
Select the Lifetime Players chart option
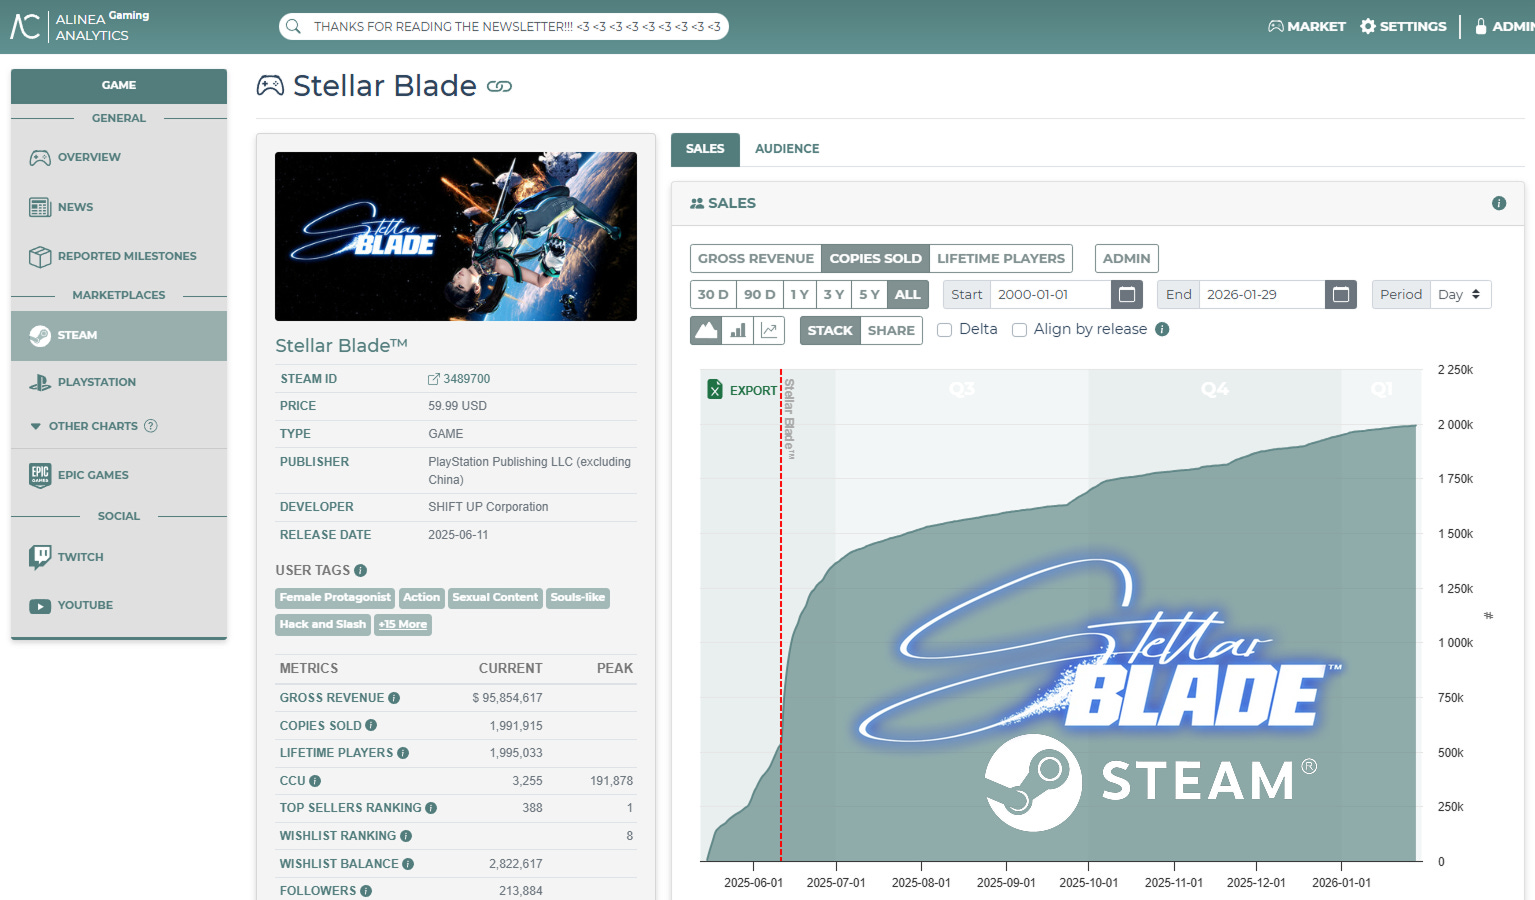pos(1001,259)
